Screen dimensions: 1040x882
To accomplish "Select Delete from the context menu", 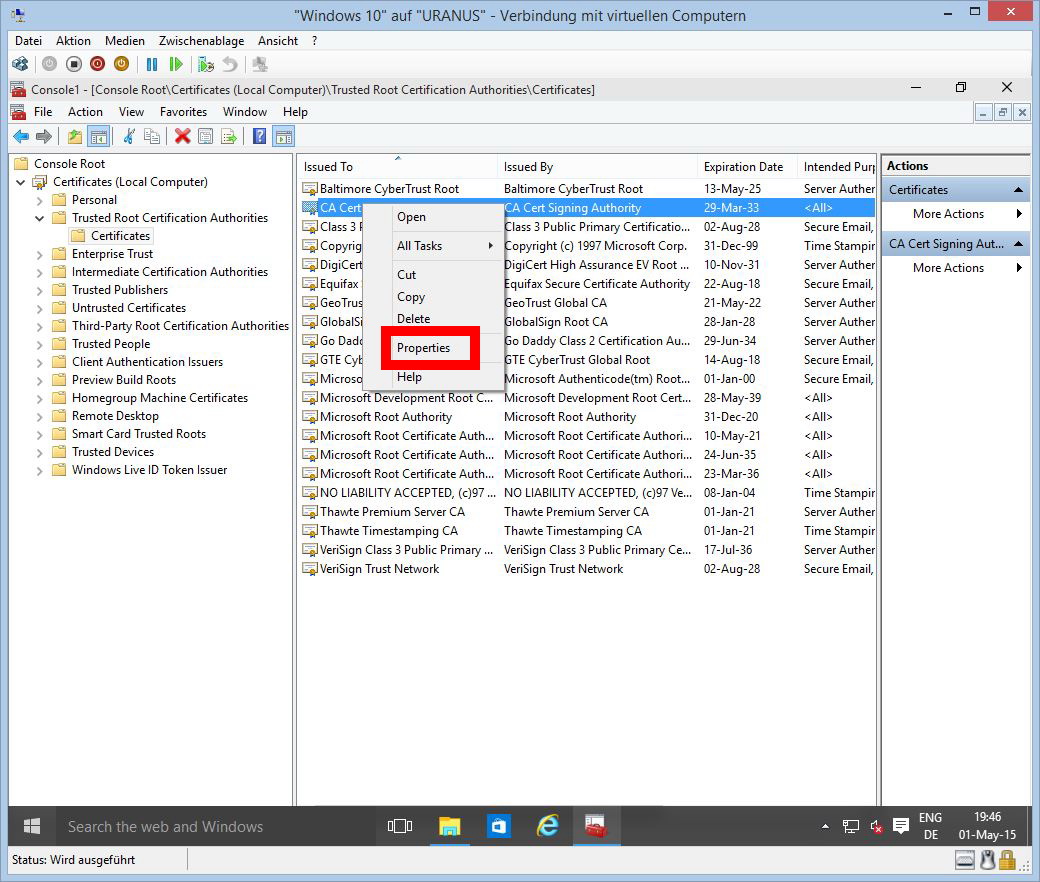I will [x=413, y=319].
